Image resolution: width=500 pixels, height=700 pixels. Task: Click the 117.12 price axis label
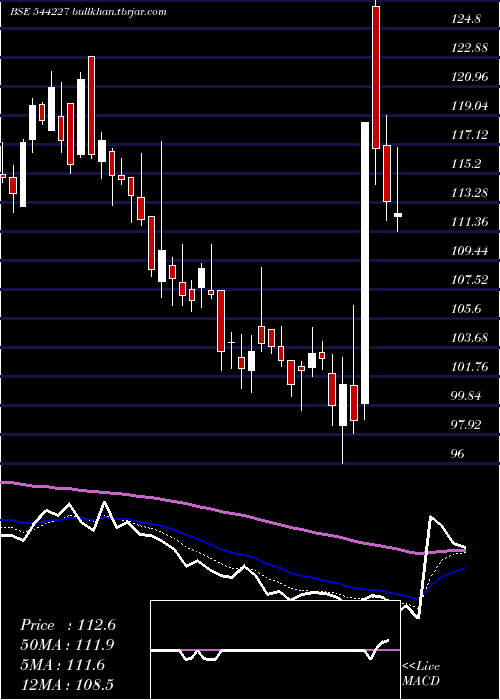tap(470, 135)
